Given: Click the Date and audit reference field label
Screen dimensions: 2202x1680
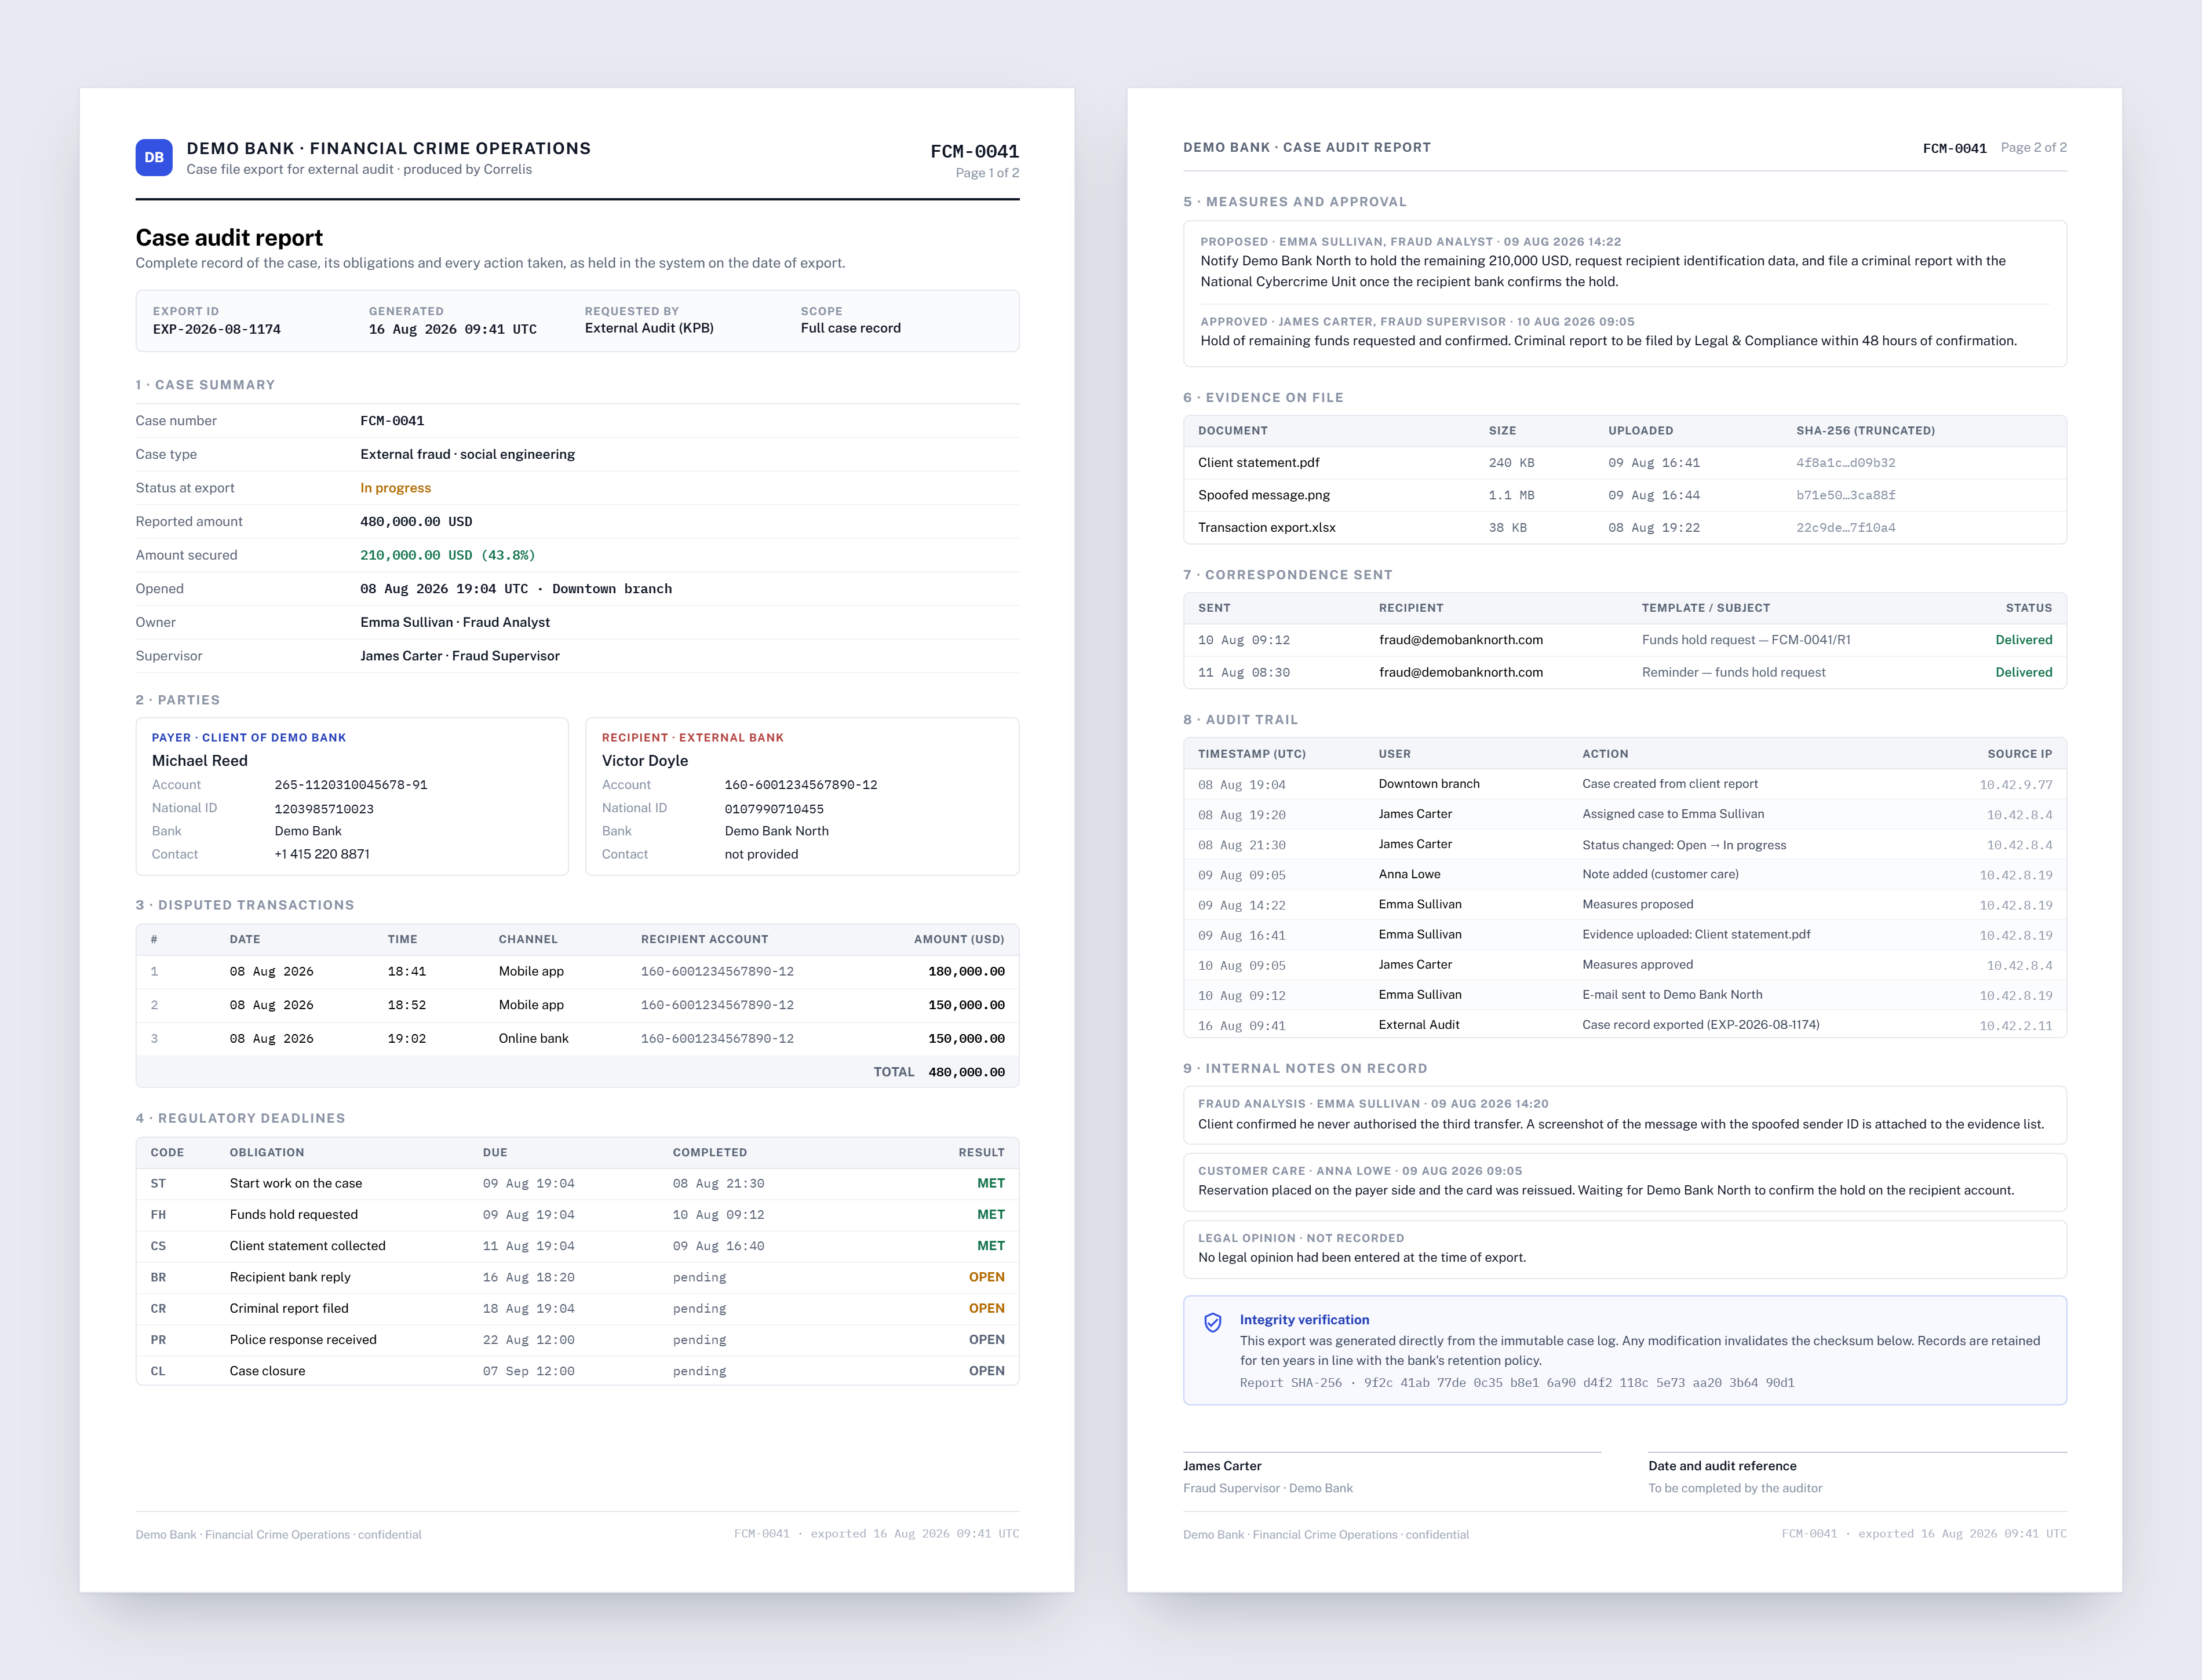Looking at the screenshot, I should tap(1722, 1466).
